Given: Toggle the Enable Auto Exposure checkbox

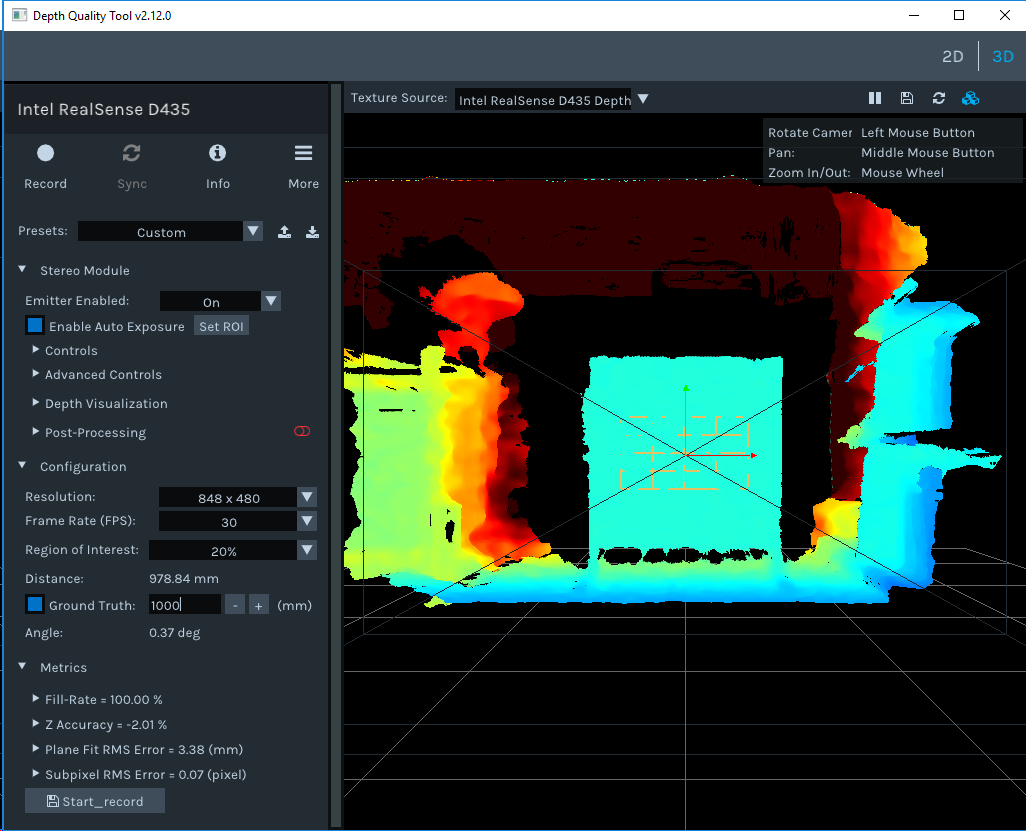Looking at the screenshot, I should [35, 325].
